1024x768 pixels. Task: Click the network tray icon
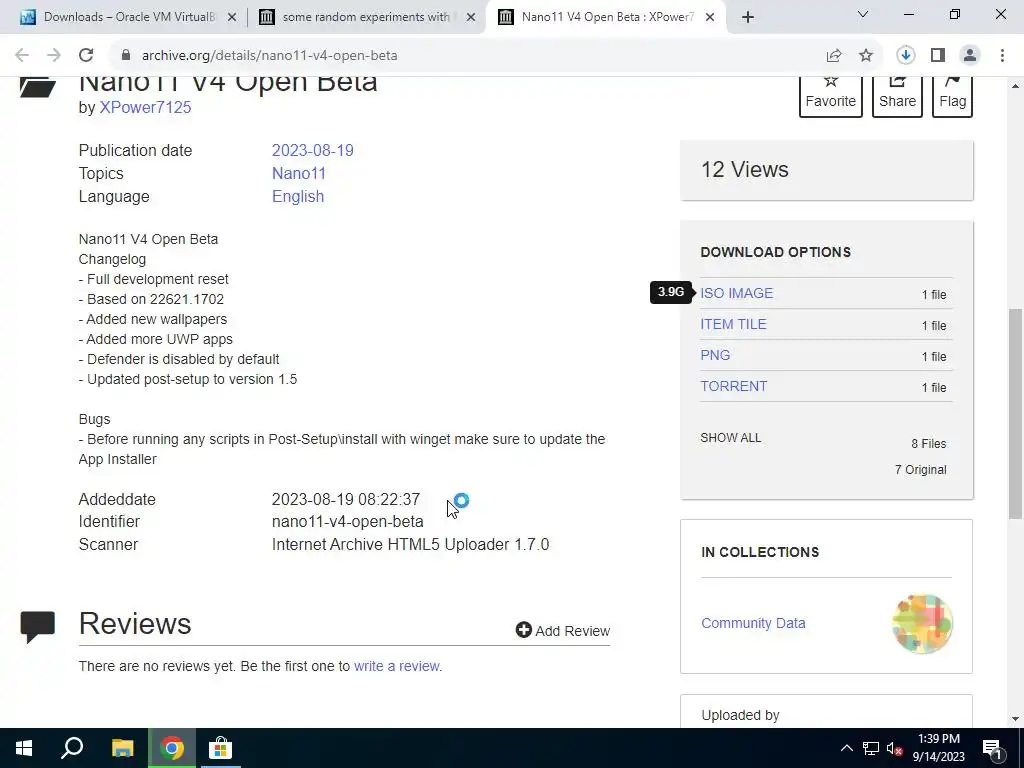871,748
